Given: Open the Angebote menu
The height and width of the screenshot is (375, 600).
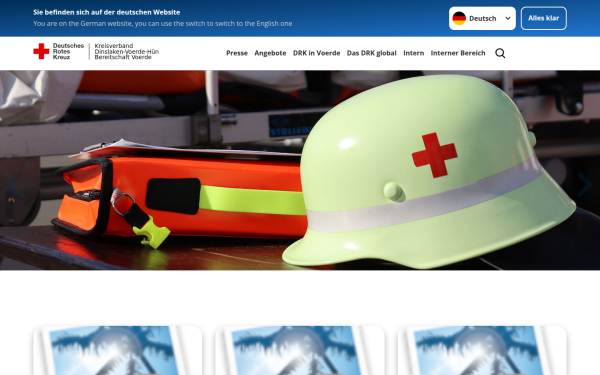Looking at the screenshot, I should [x=270, y=53].
